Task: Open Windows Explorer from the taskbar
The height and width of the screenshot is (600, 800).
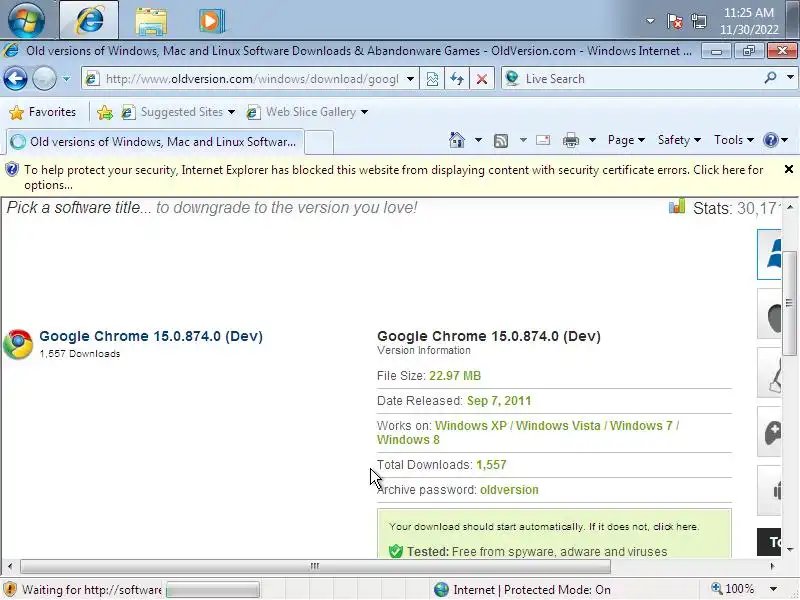Action: [151, 21]
